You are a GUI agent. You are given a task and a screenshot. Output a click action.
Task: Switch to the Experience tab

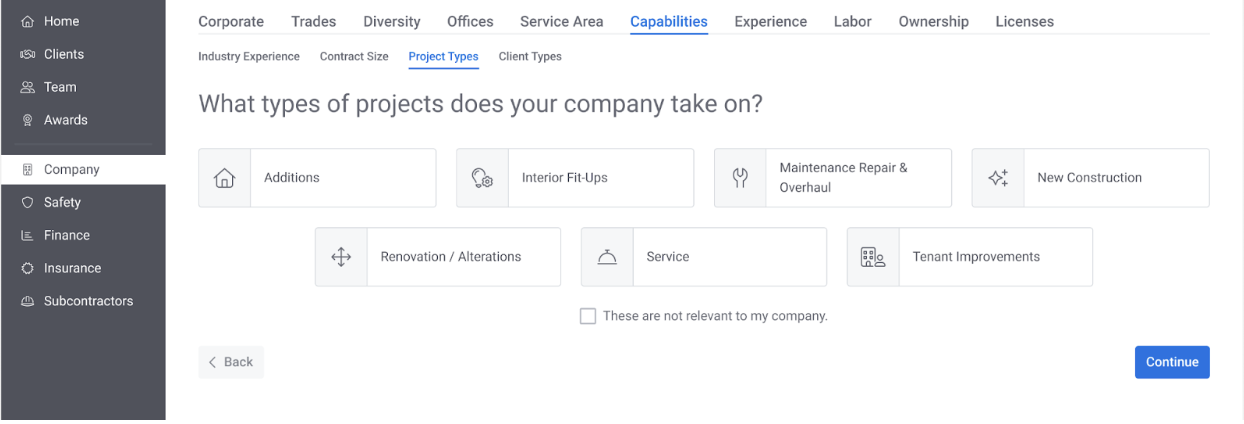click(770, 21)
